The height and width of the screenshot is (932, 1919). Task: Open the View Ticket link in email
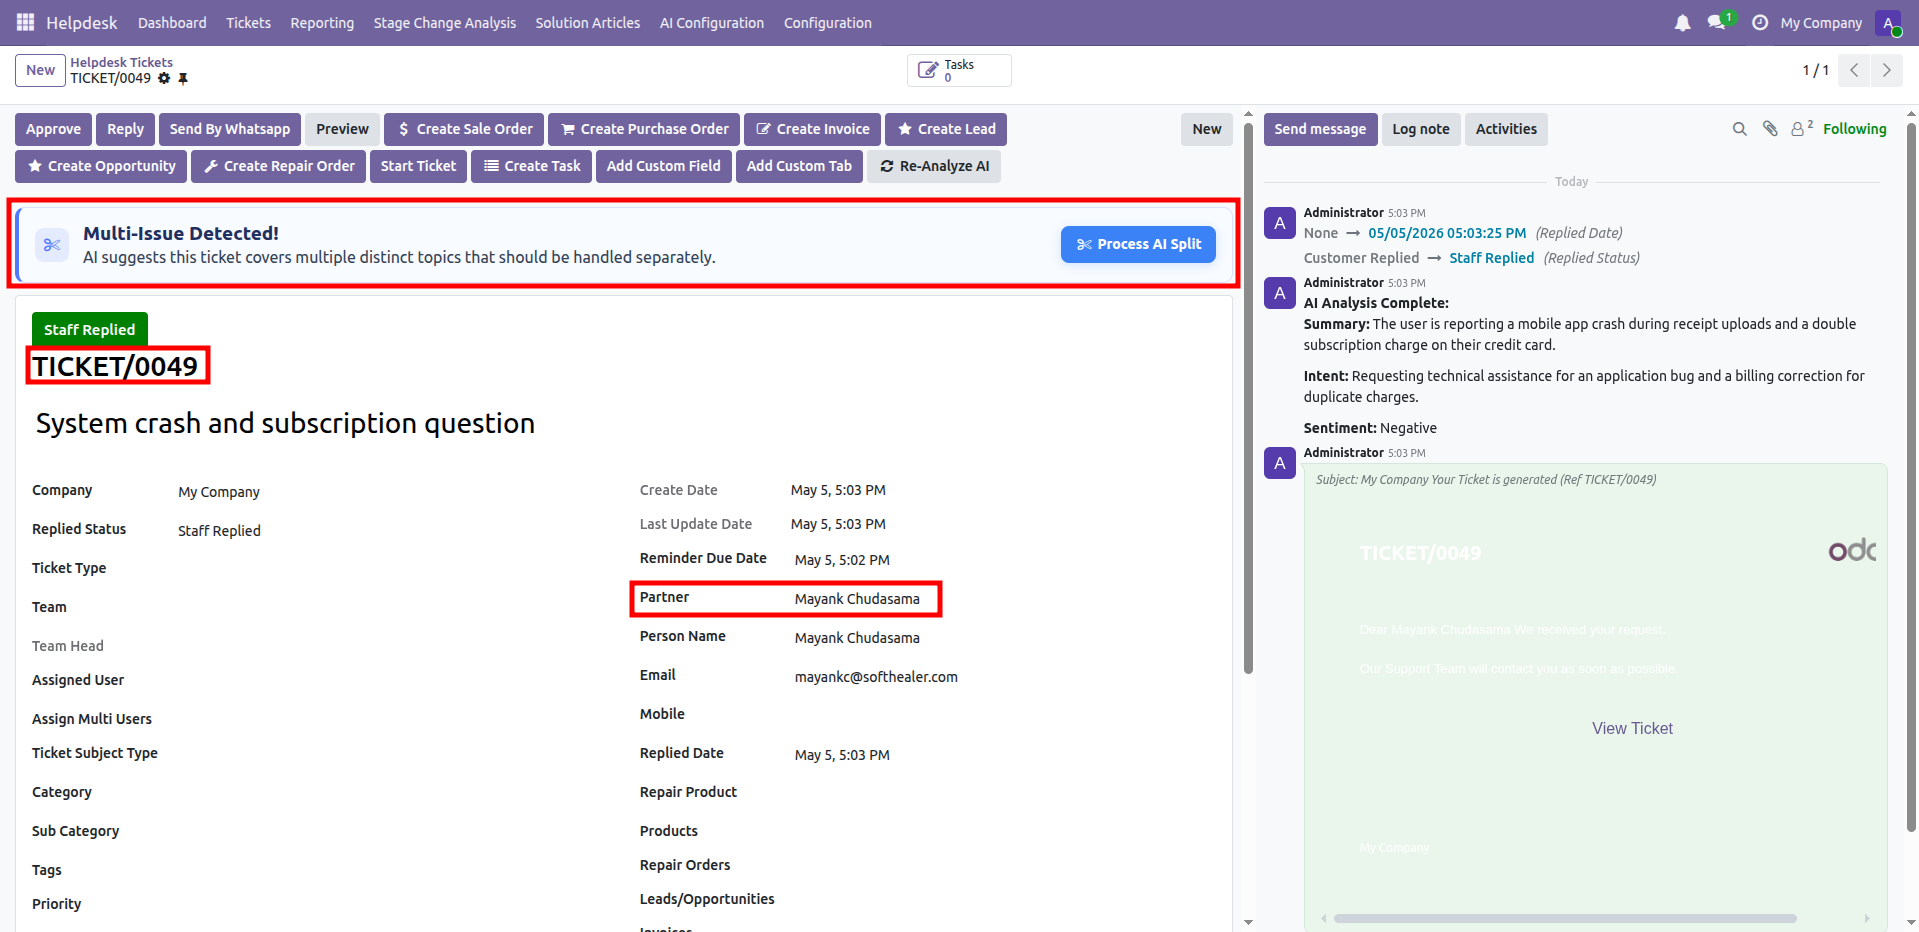pos(1632,728)
